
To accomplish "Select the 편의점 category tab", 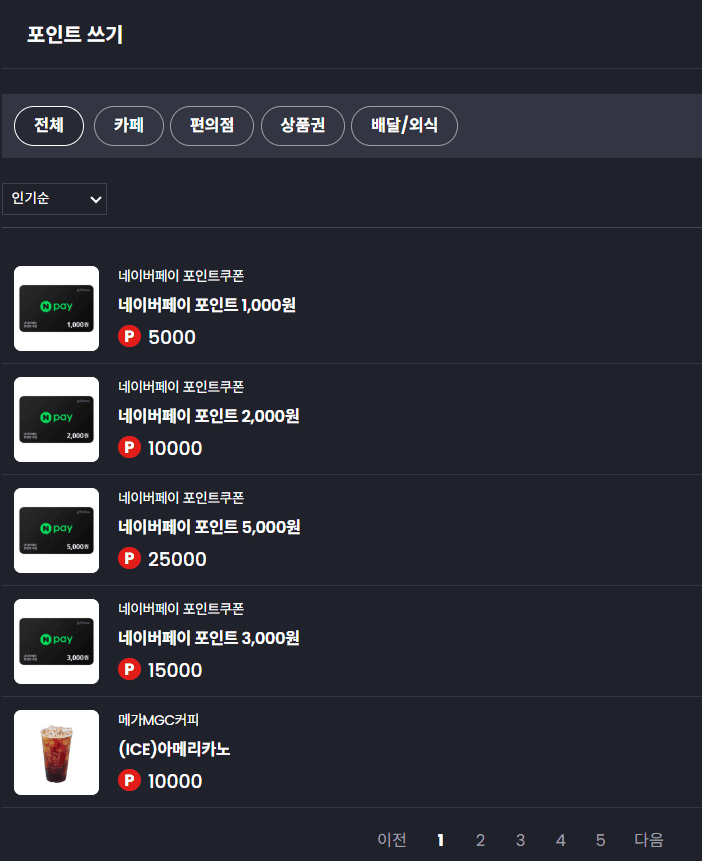I will click(211, 126).
